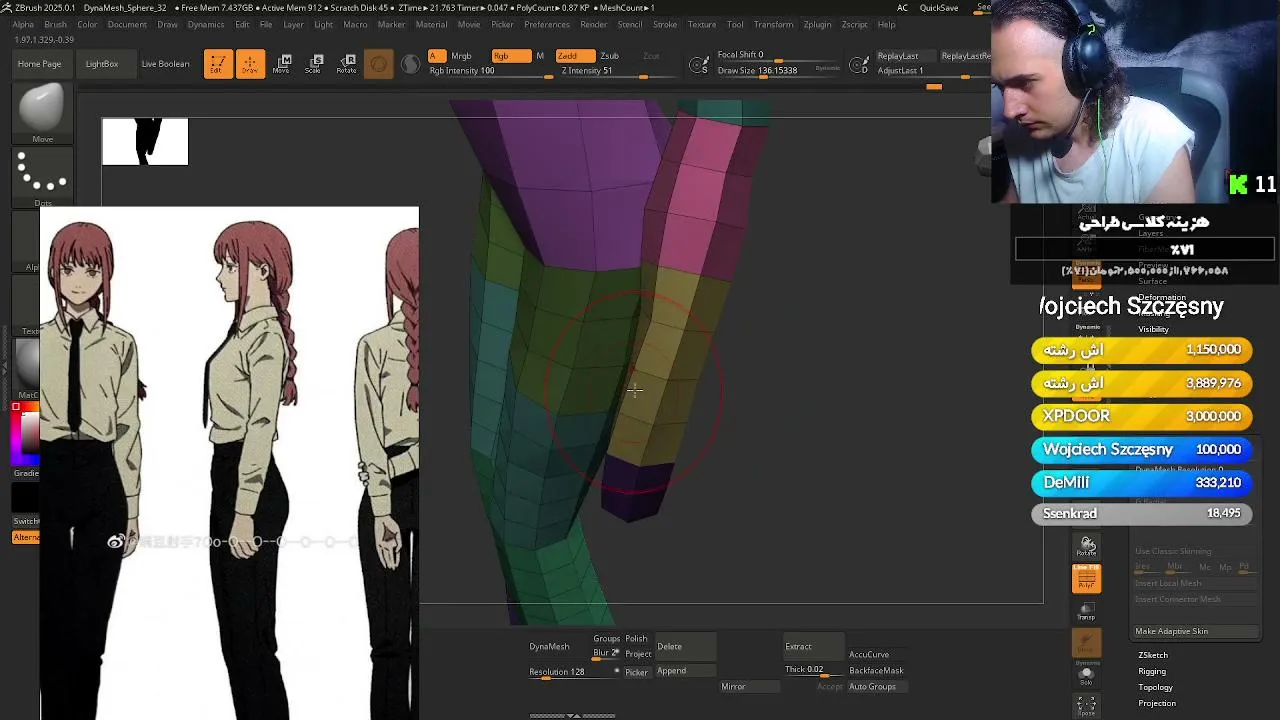This screenshot has width=1280, height=720.
Task: Switch to the Move gizmo tool
Action: click(281, 64)
